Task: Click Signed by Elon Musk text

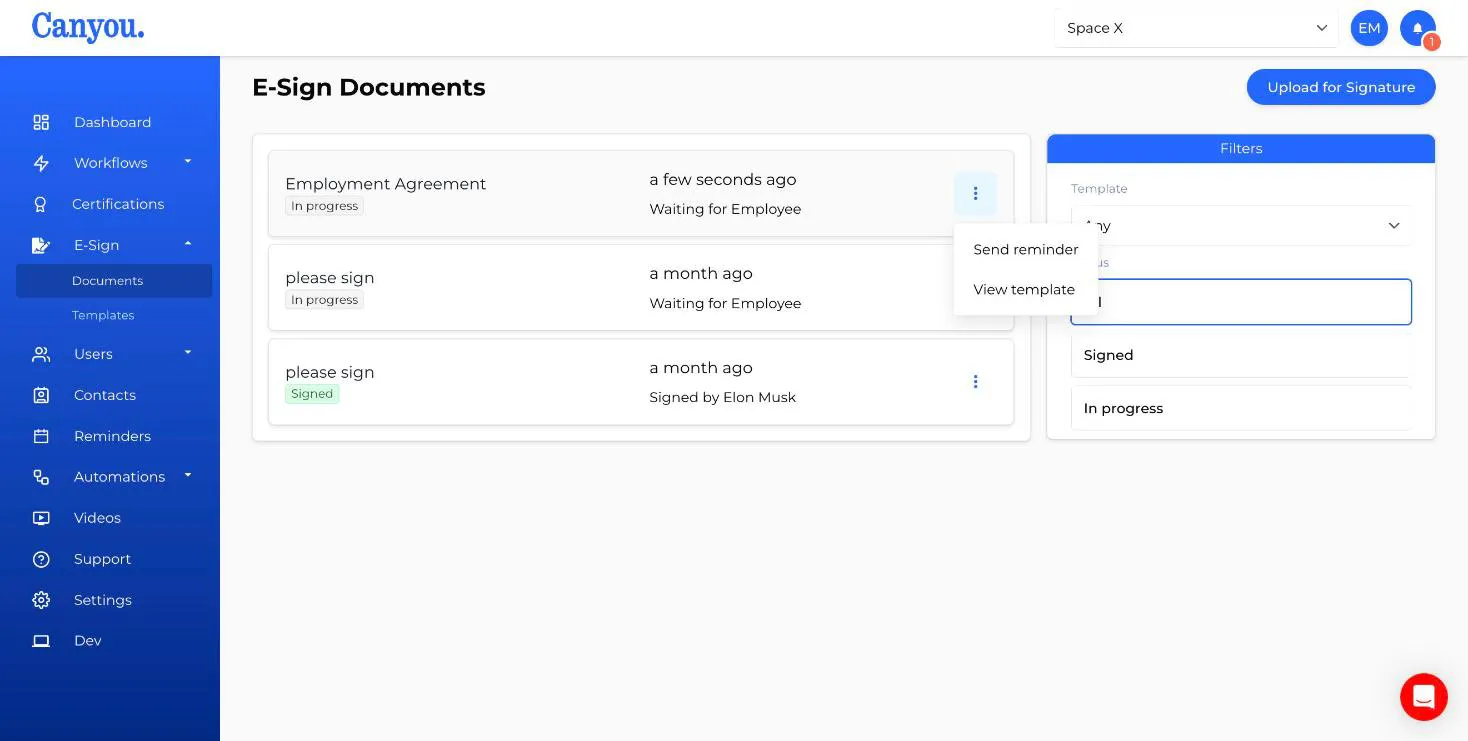Action: click(723, 397)
